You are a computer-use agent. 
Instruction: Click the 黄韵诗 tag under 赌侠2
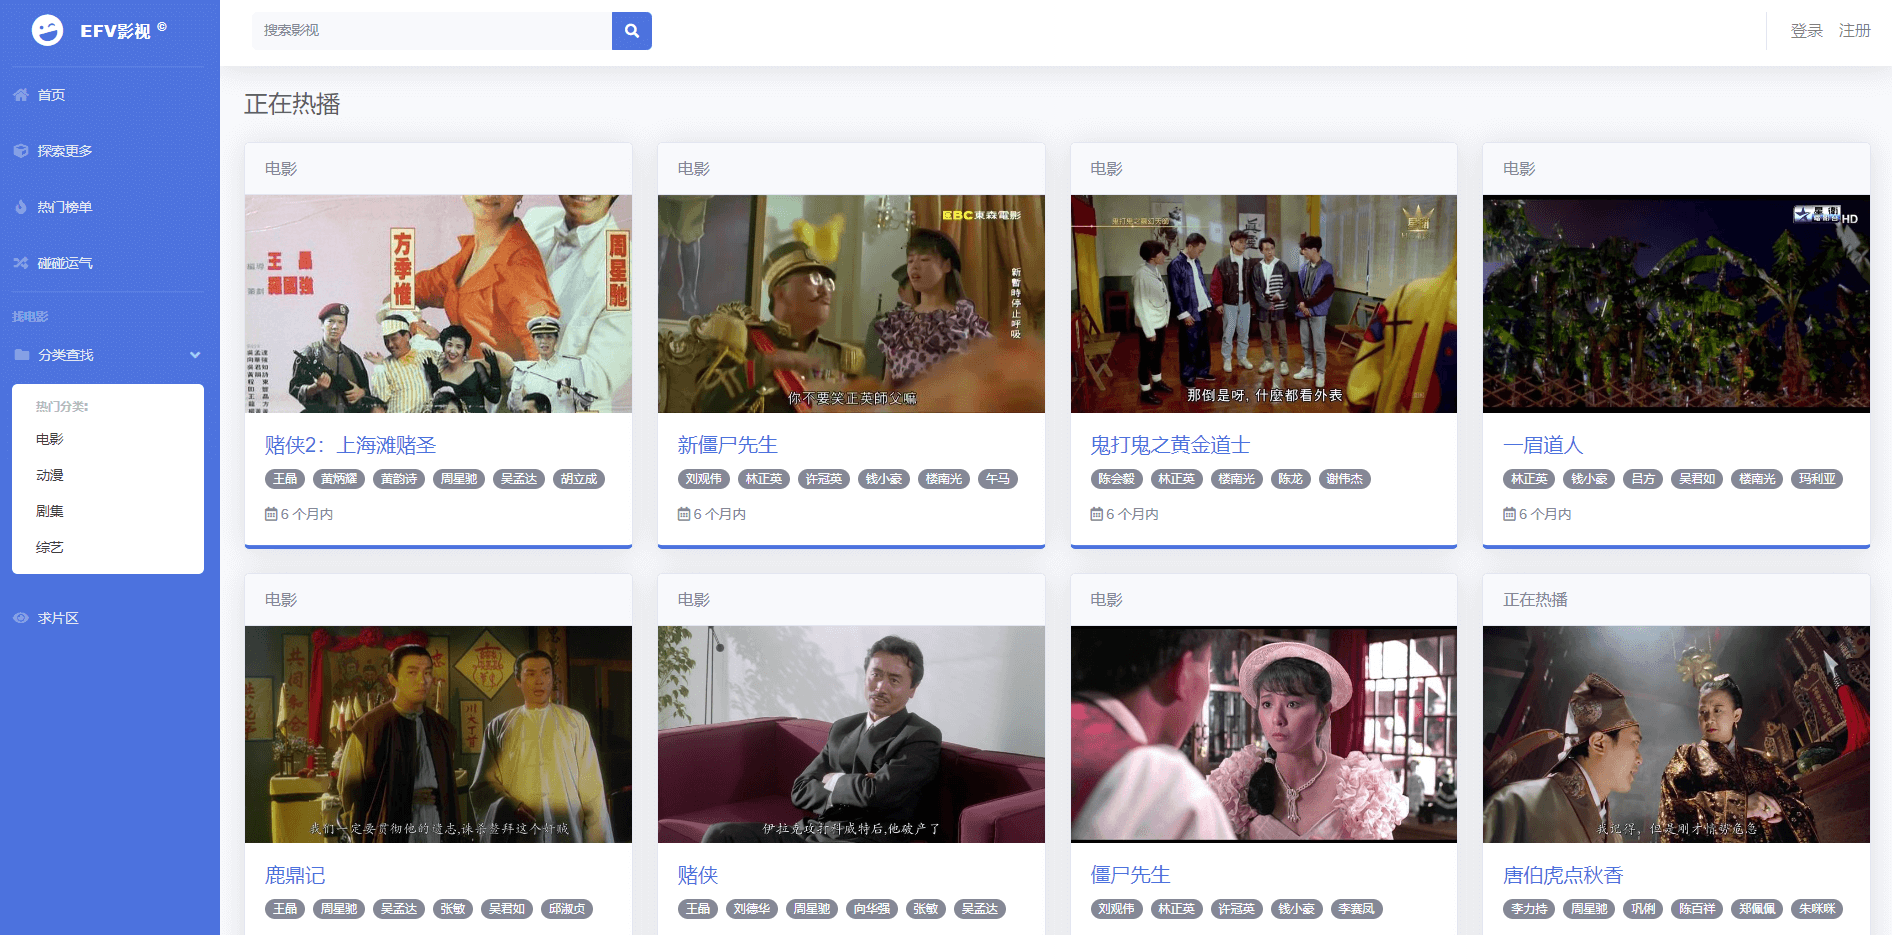pos(399,479)
